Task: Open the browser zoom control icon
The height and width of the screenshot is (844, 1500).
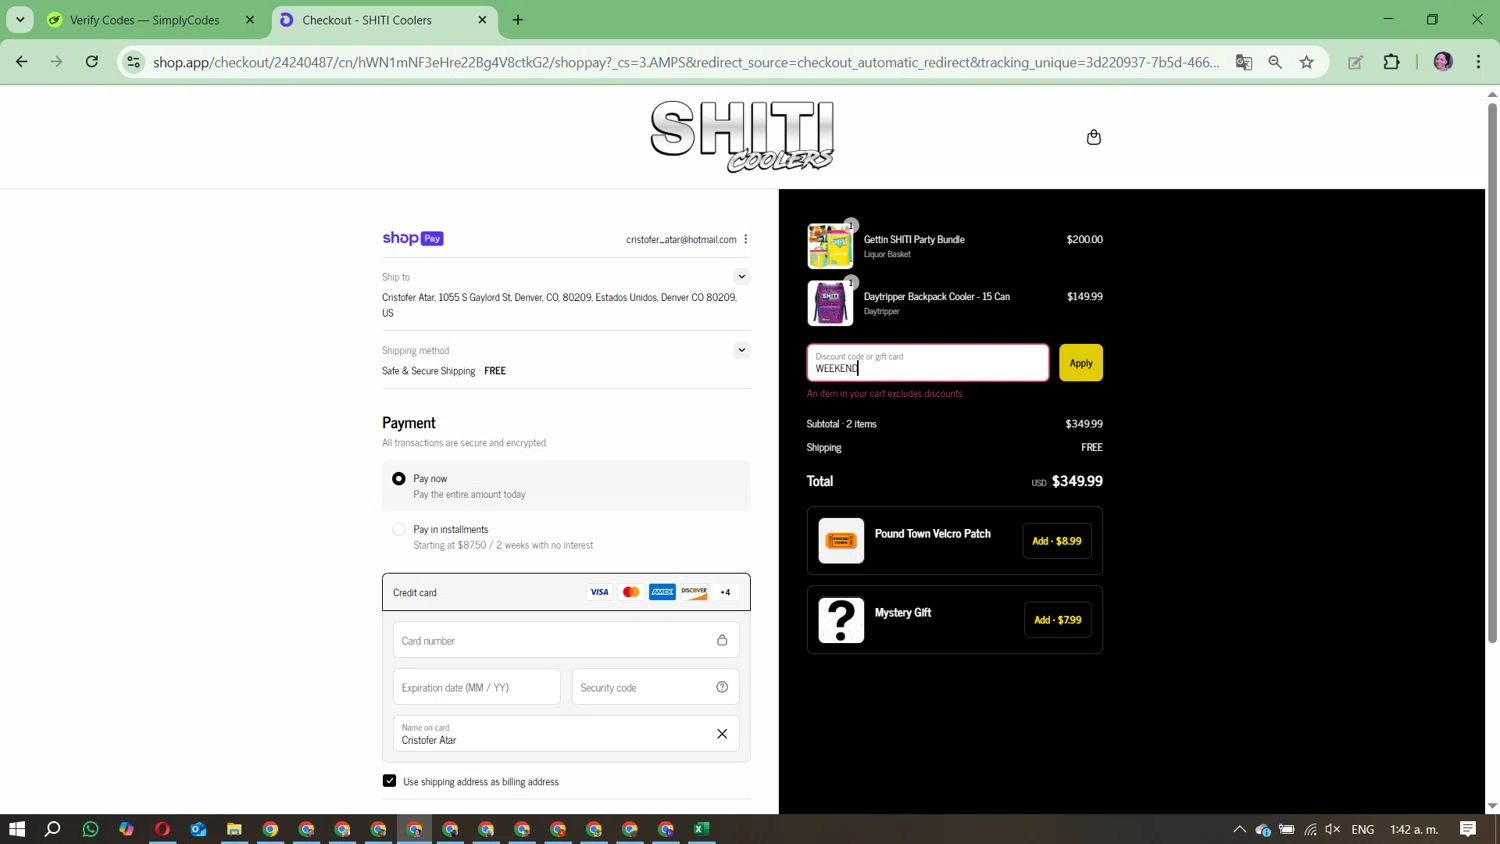Action: [1275, 62]
